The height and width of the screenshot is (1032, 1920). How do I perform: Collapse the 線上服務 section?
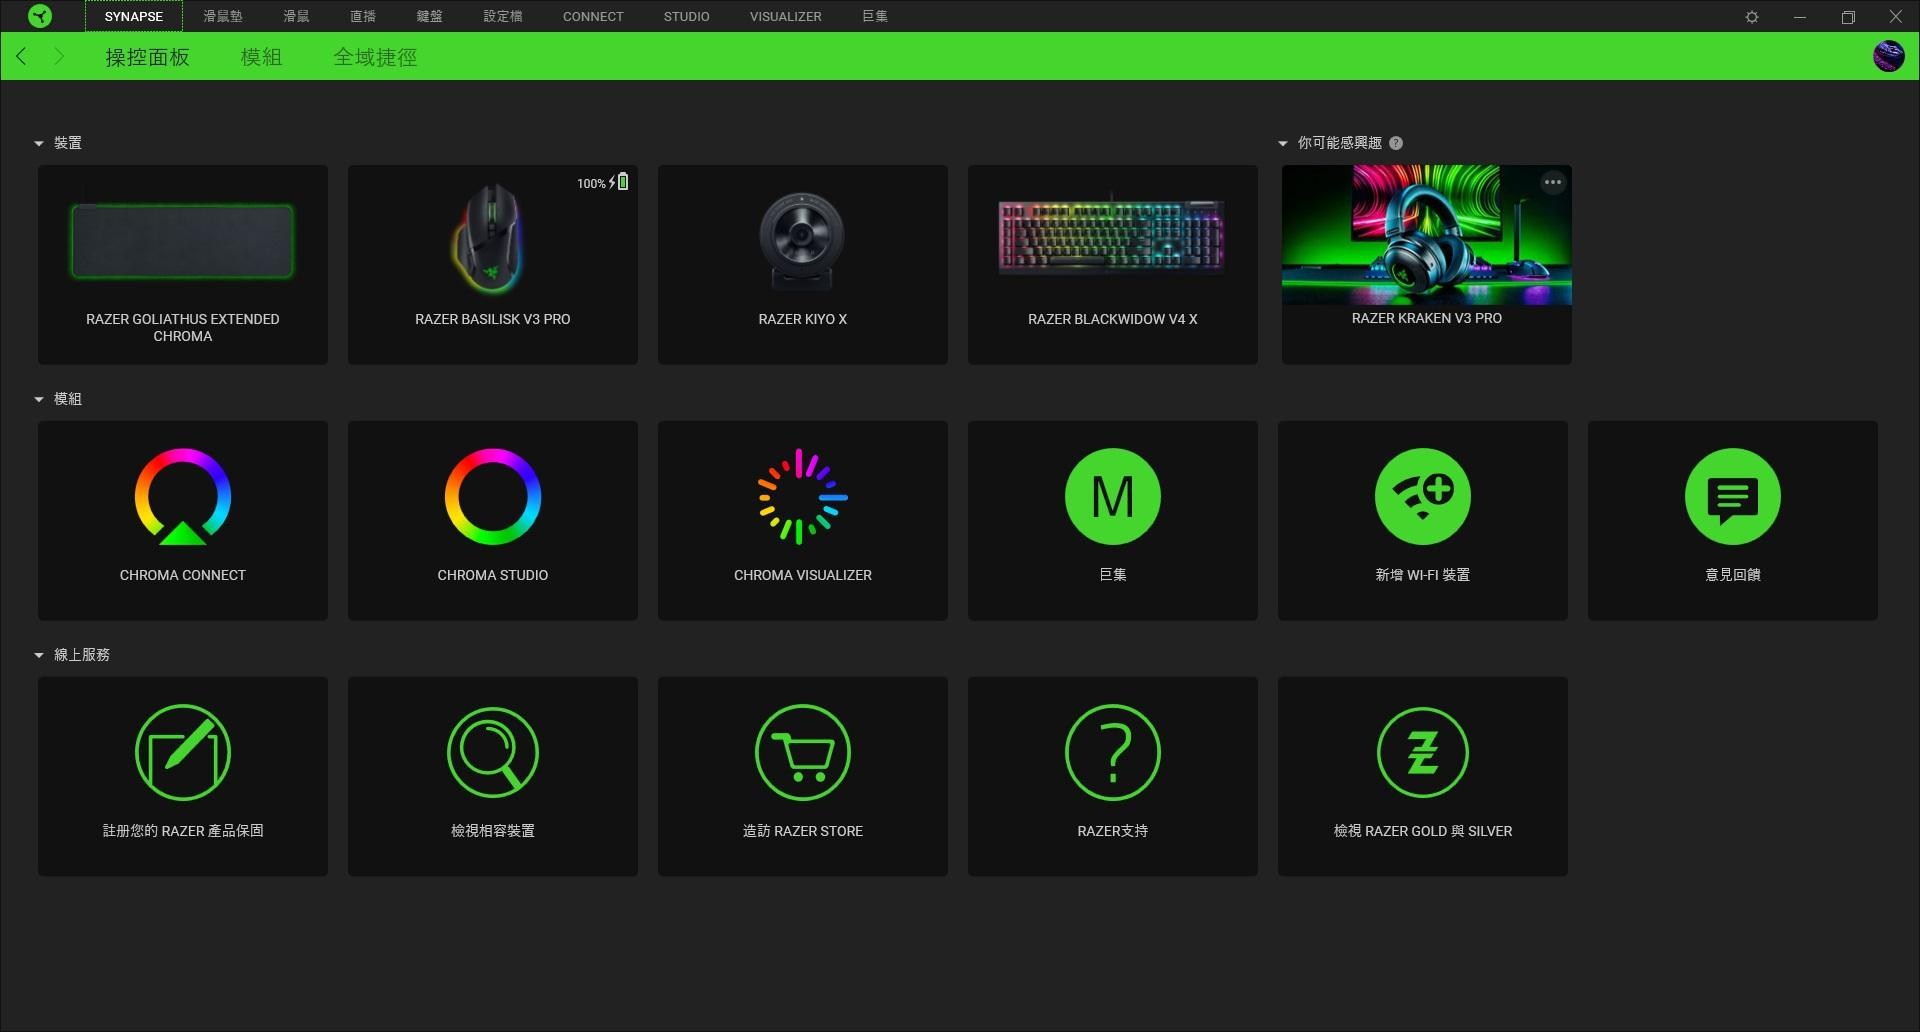click(40, 655)
